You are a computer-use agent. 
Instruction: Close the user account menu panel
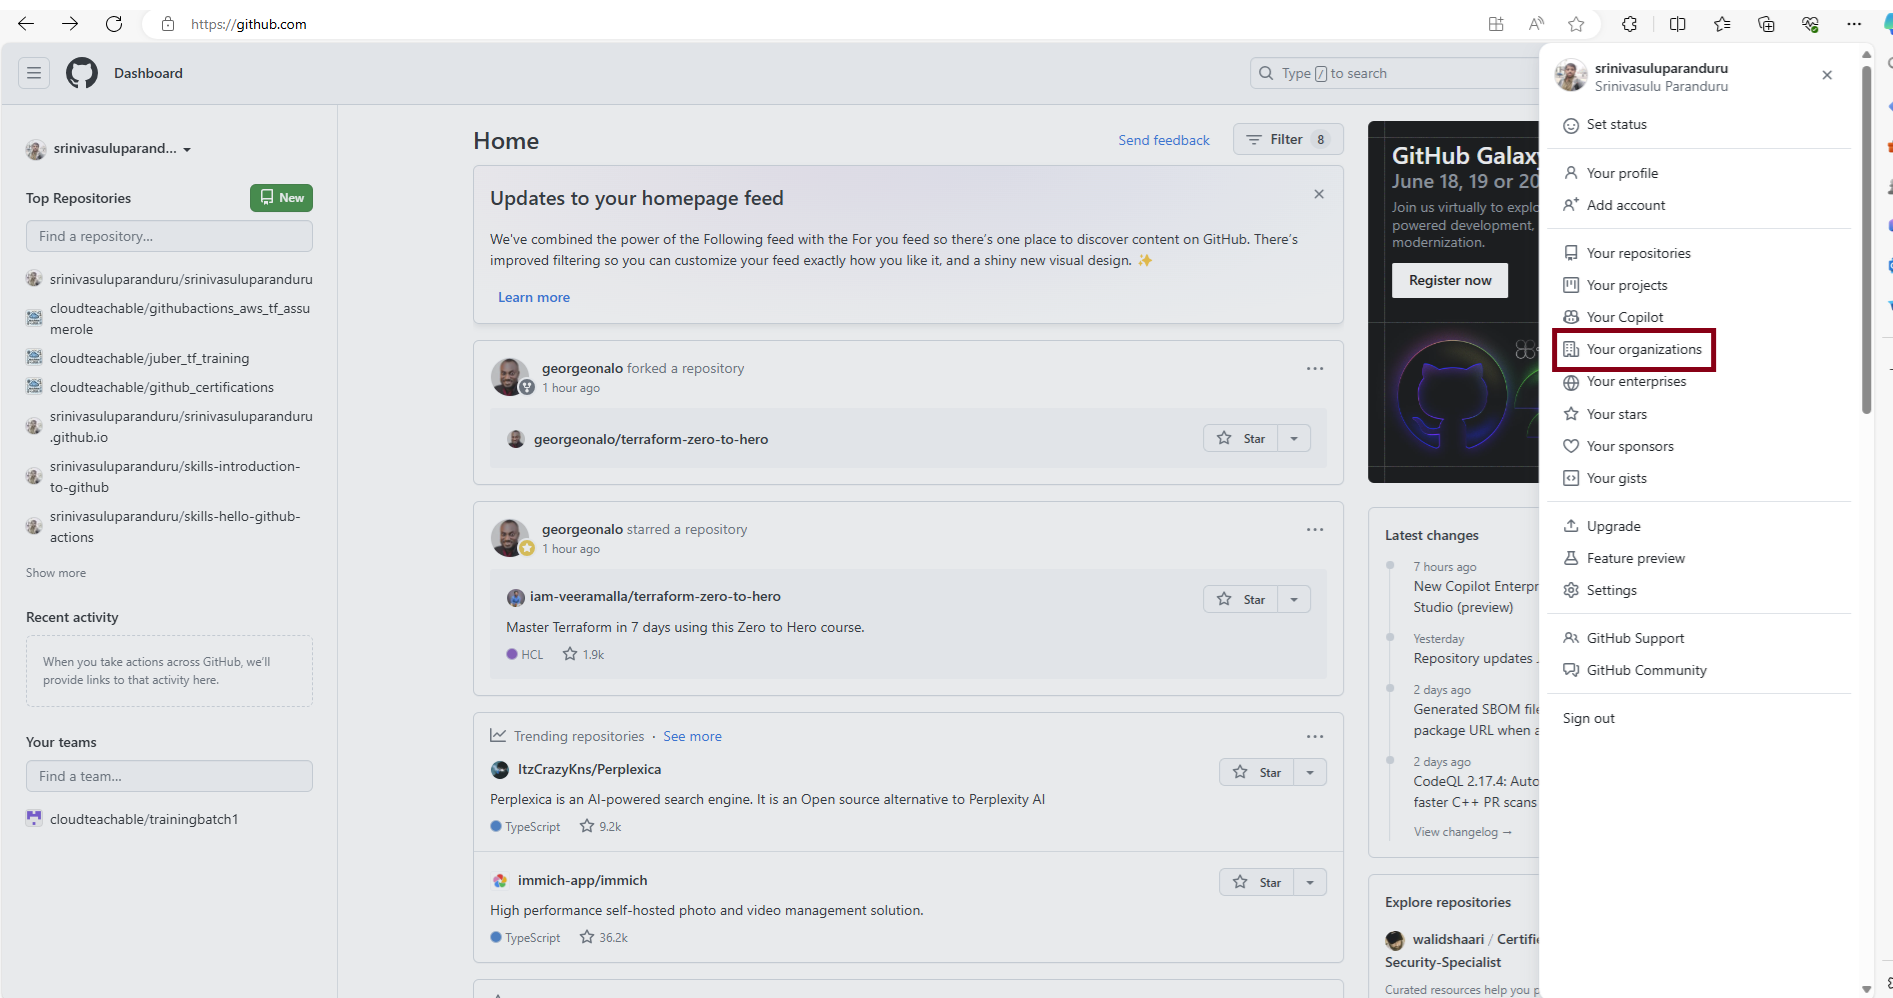[x=1827, y=75]
